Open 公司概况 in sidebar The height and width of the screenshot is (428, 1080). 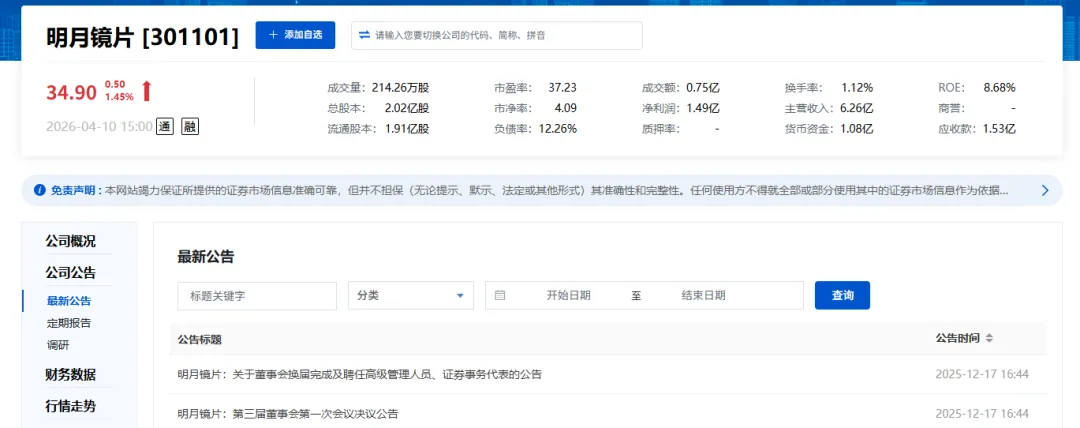71,242
